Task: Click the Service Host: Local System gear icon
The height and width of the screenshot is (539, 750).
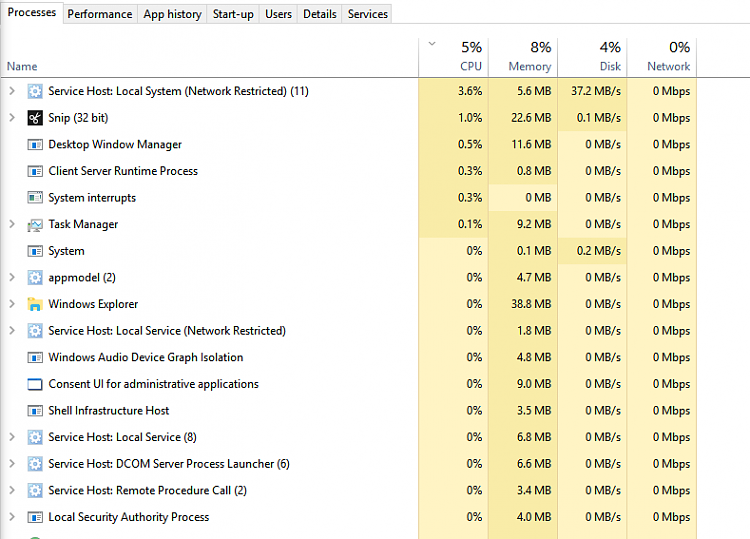Action: tap(35, 91)
